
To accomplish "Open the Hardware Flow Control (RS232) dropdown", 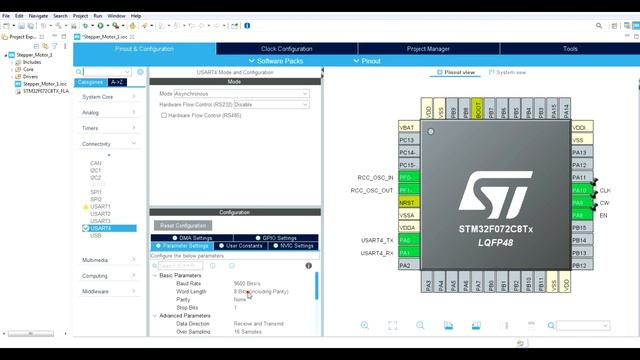I will click(271, 105).
